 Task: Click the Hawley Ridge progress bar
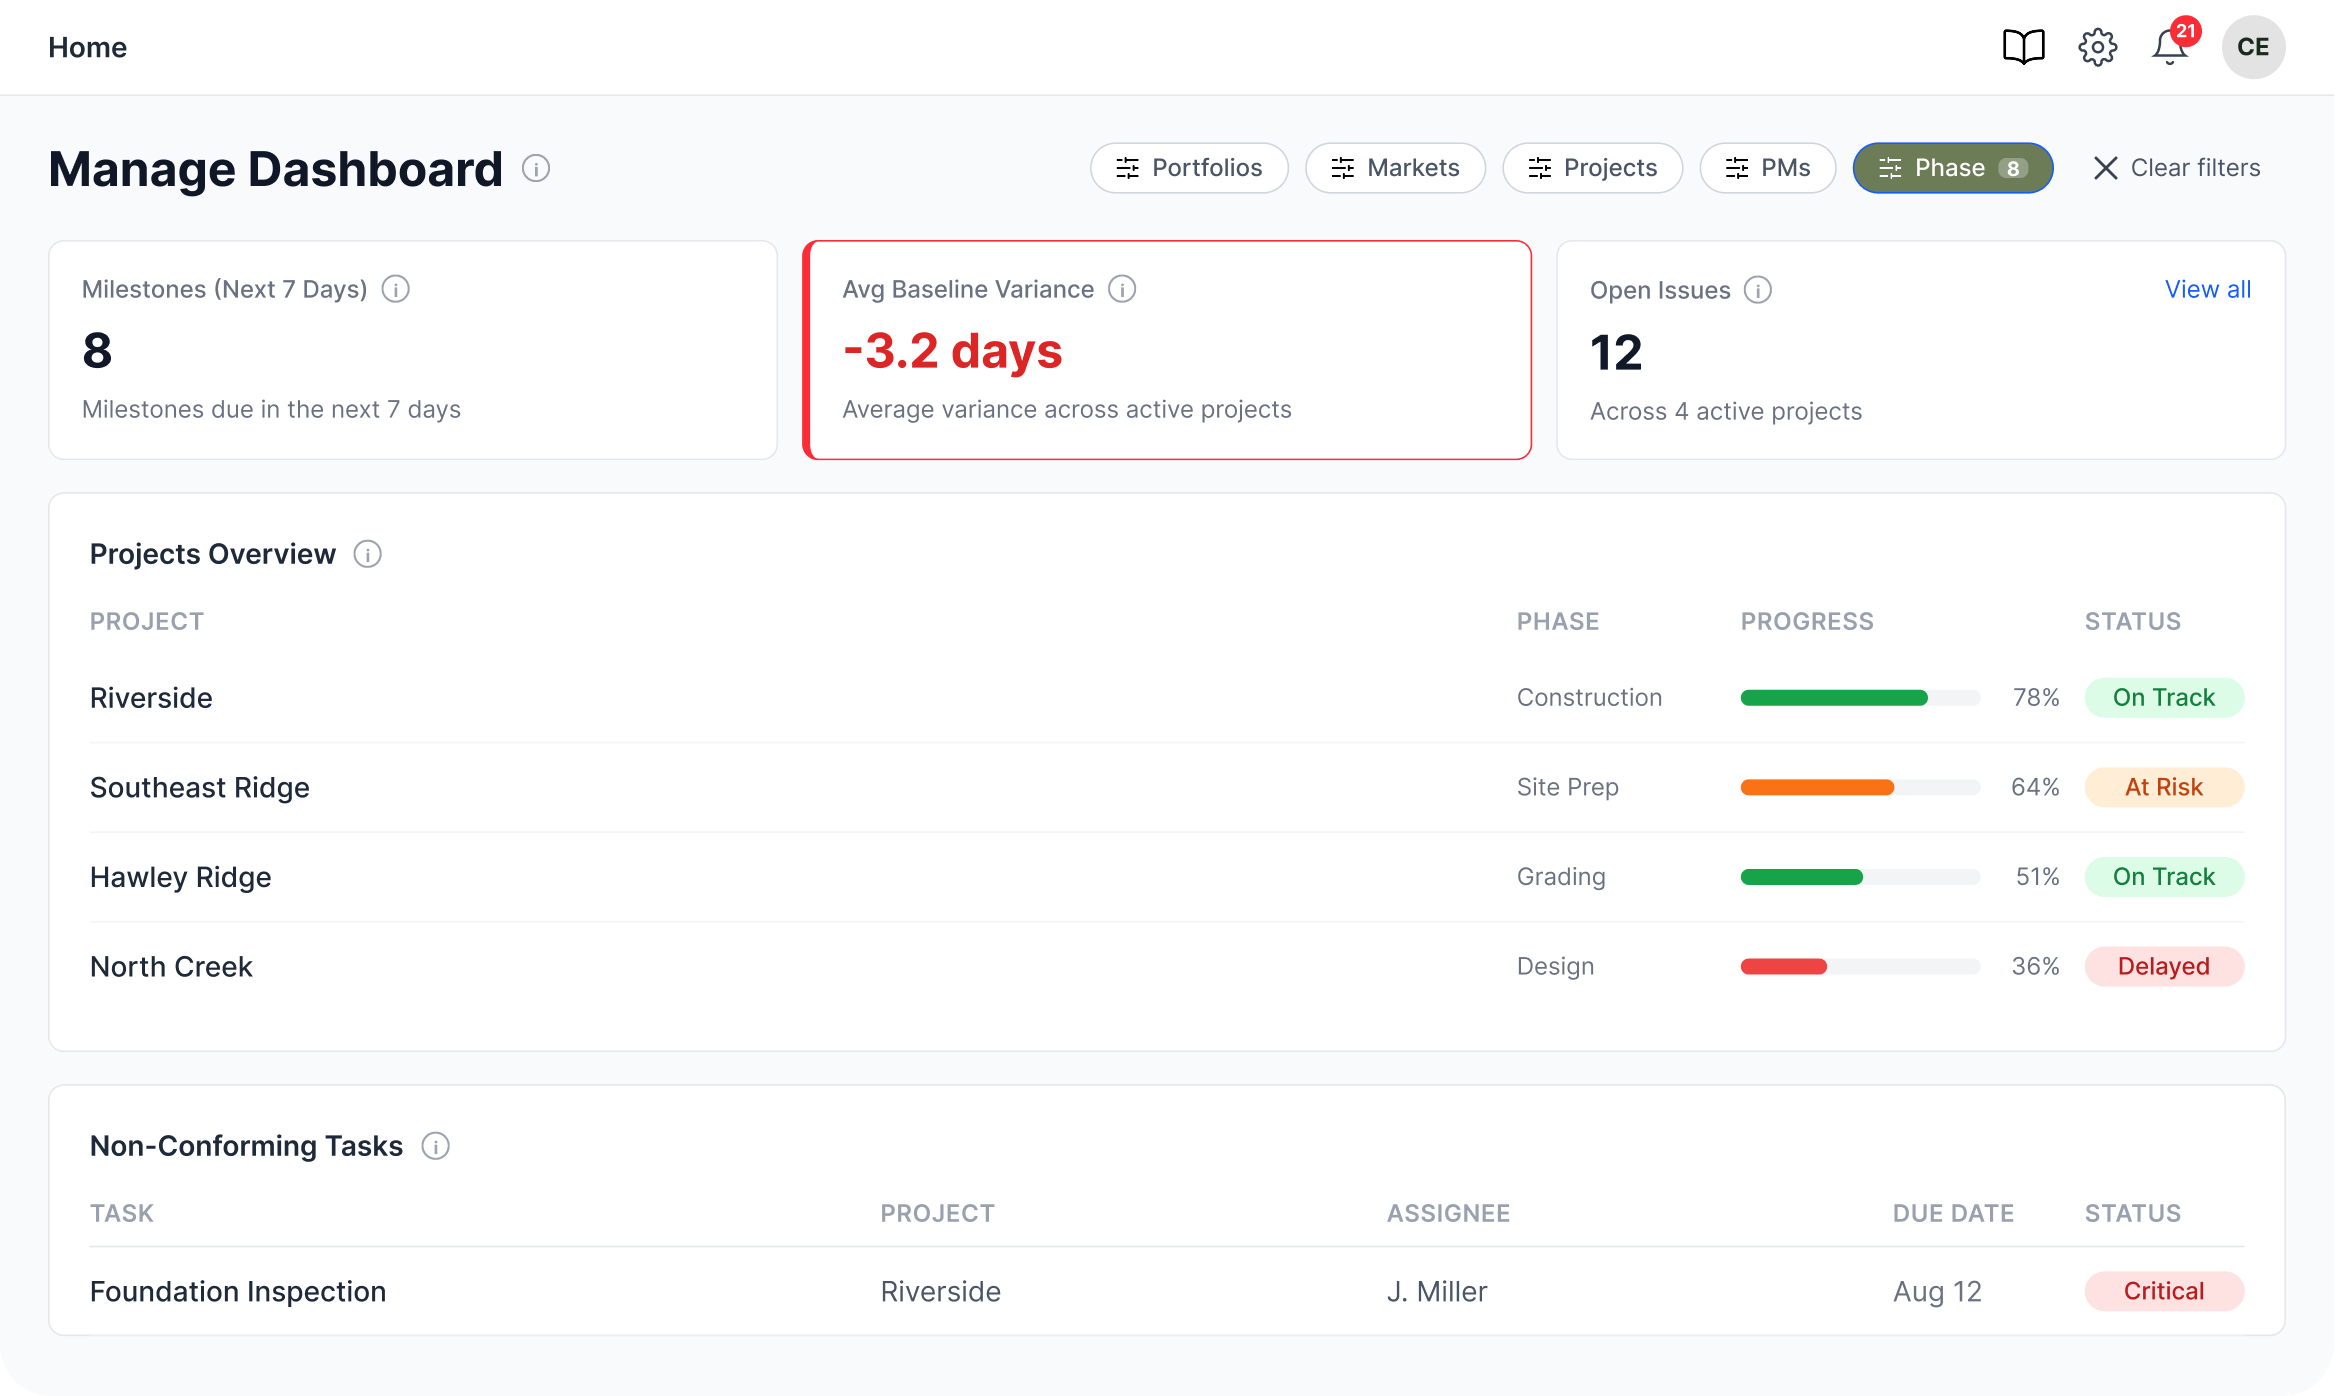click(x=1860, y=877)
